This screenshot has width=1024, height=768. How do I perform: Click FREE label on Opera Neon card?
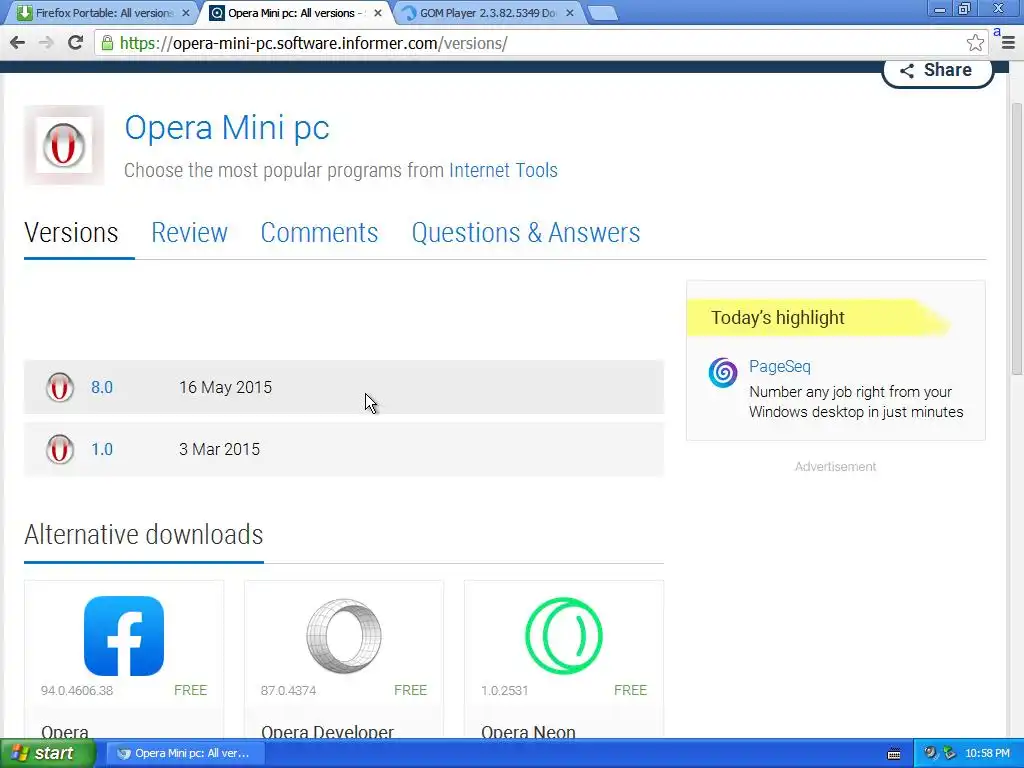coord(631,690)
